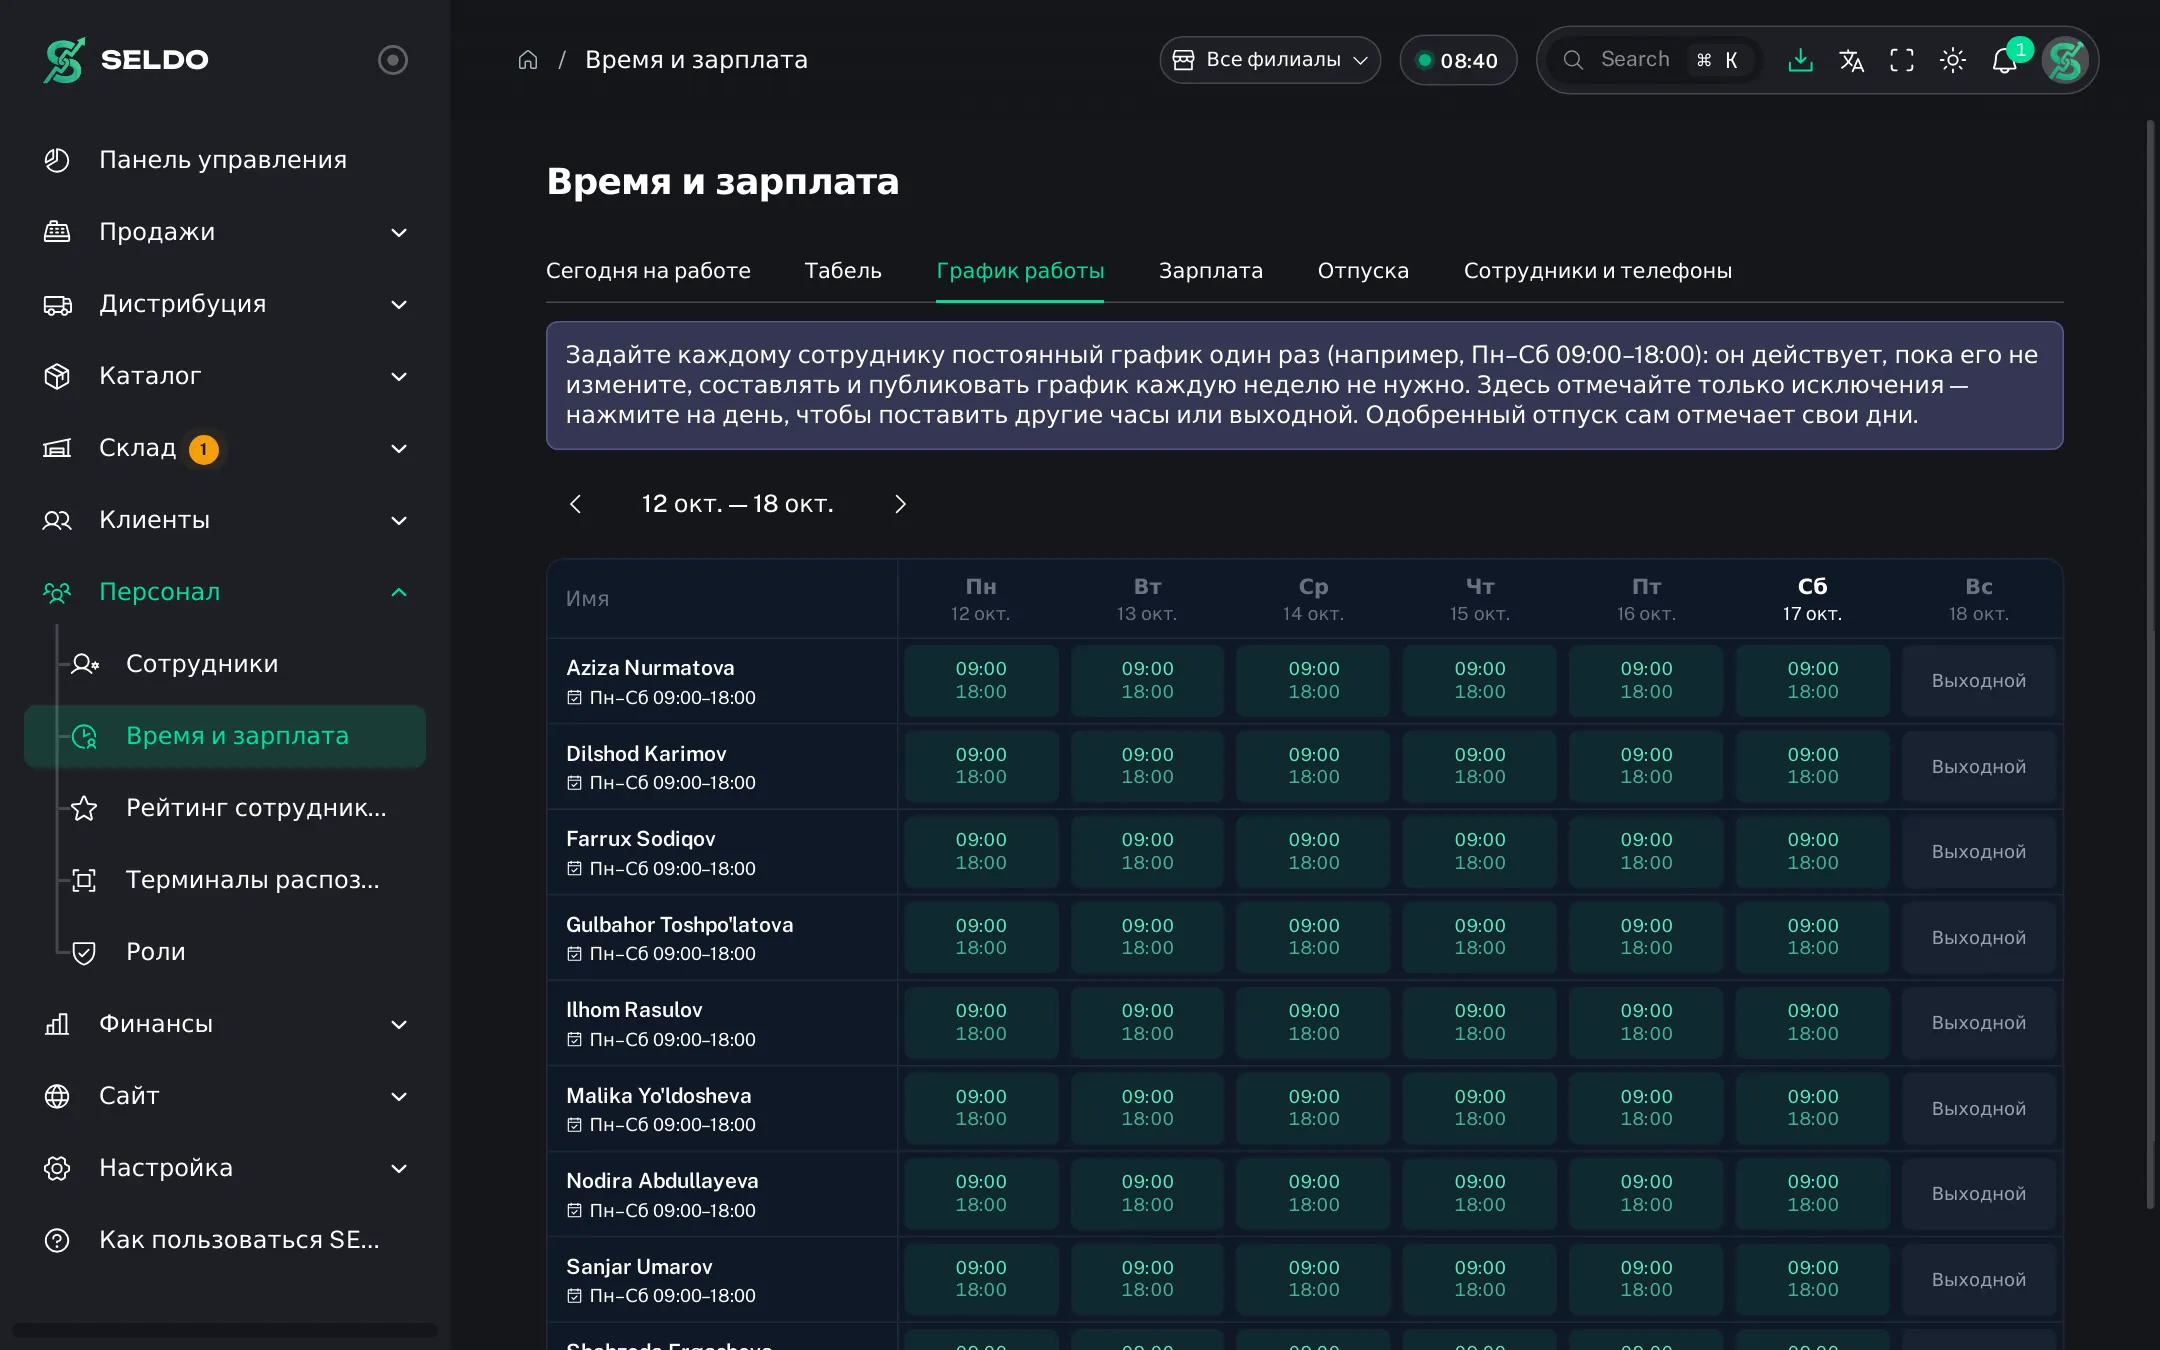Image resolution: width=2160 pixels, height=1350 pixels.
Task: Click the page vertical scrollbar
Action: click(2150, 665)
